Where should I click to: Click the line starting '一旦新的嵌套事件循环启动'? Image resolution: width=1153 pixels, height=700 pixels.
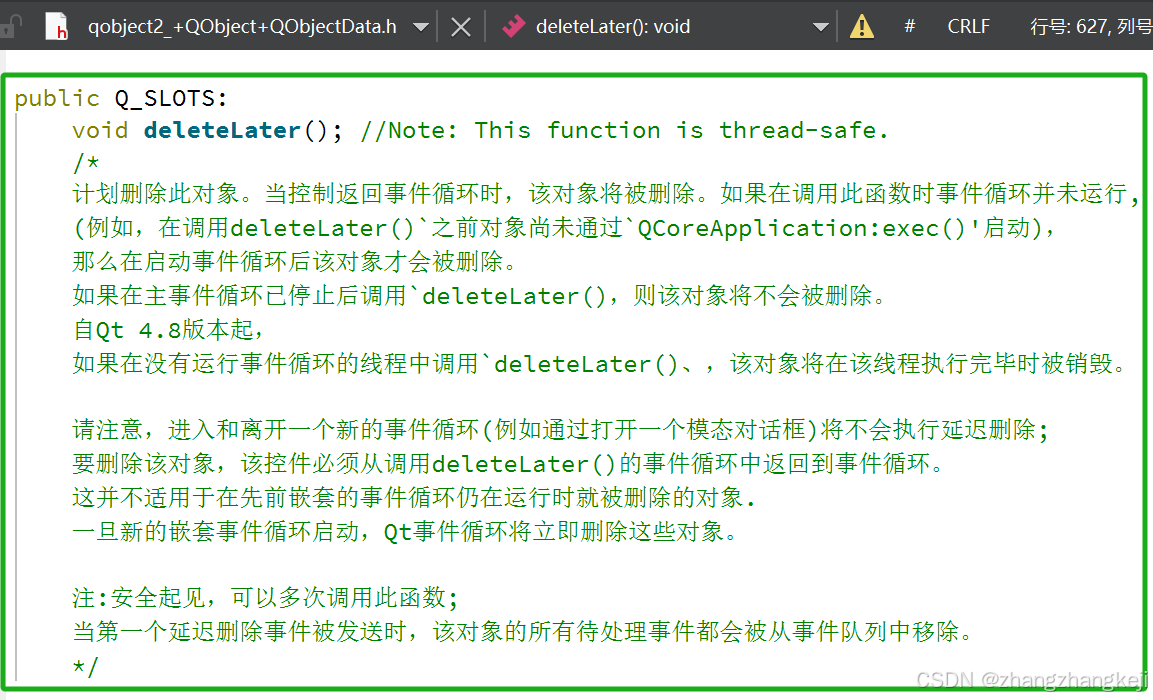pos(405,531)
